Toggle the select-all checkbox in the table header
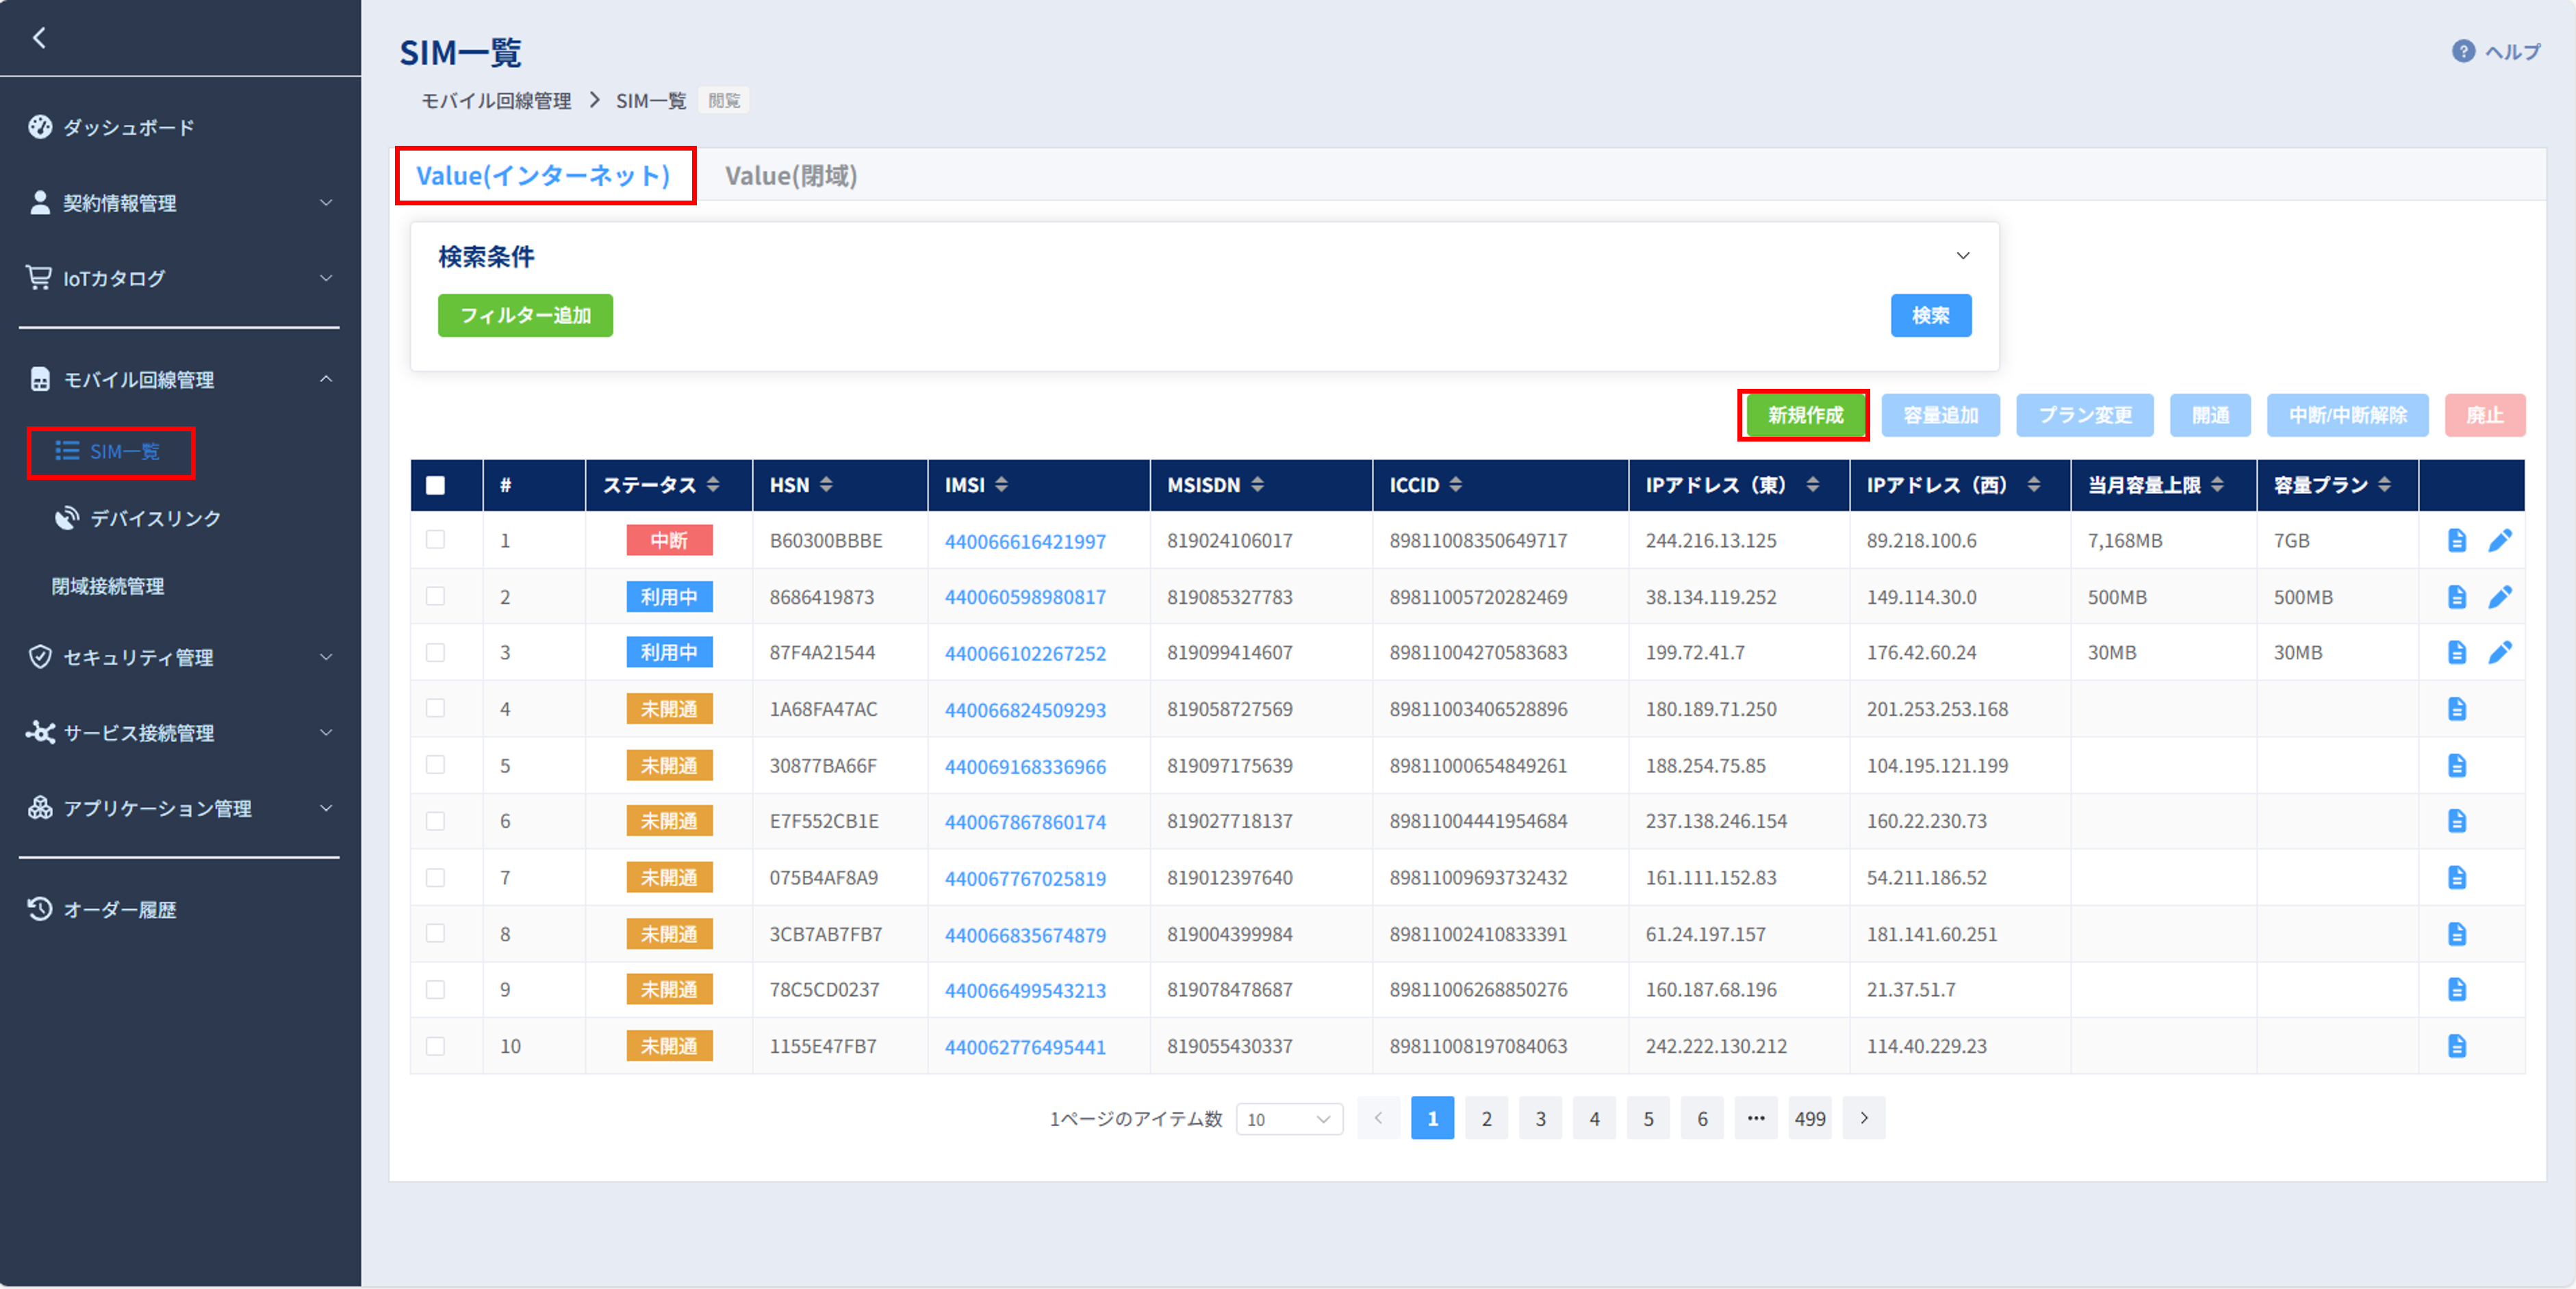This screenshot has width=2576, height=1289. [x=435, y=485]
